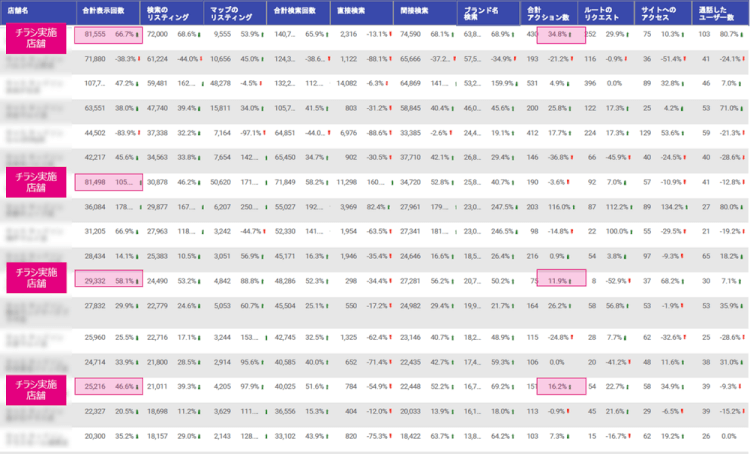Sort by the 合計検索回数 header
The height and width of the screenshot is (454, 750).
coord(295,11)
